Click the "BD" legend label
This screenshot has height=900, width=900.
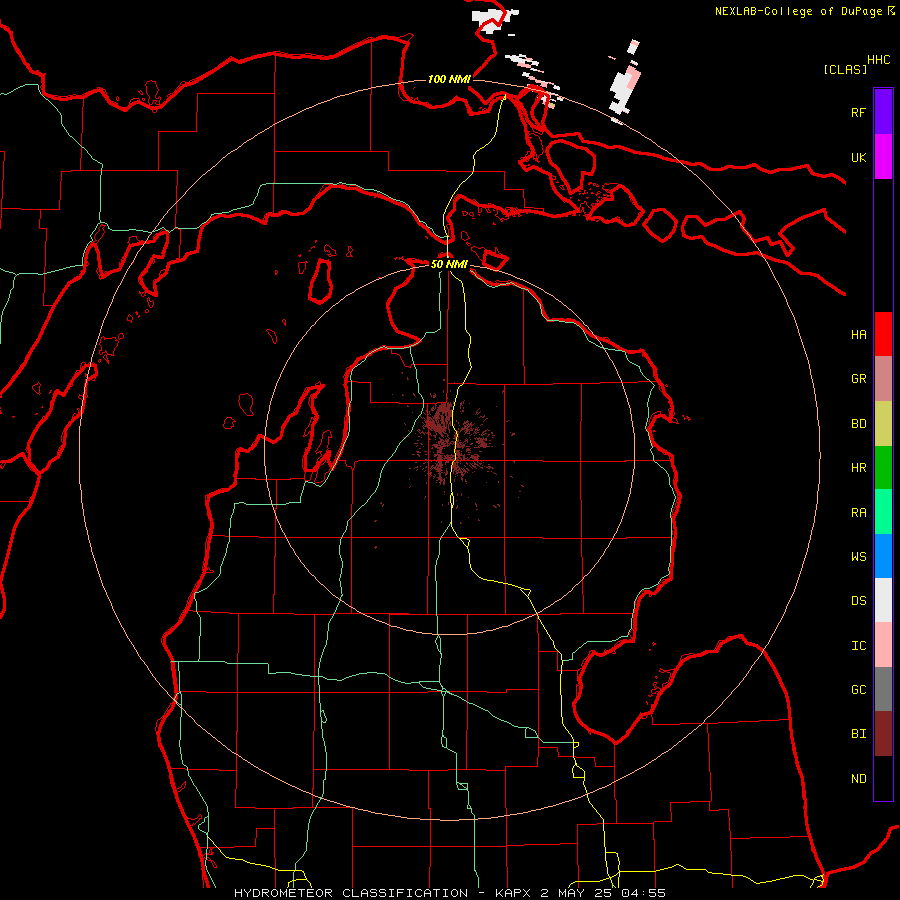[x=859, y=424]
